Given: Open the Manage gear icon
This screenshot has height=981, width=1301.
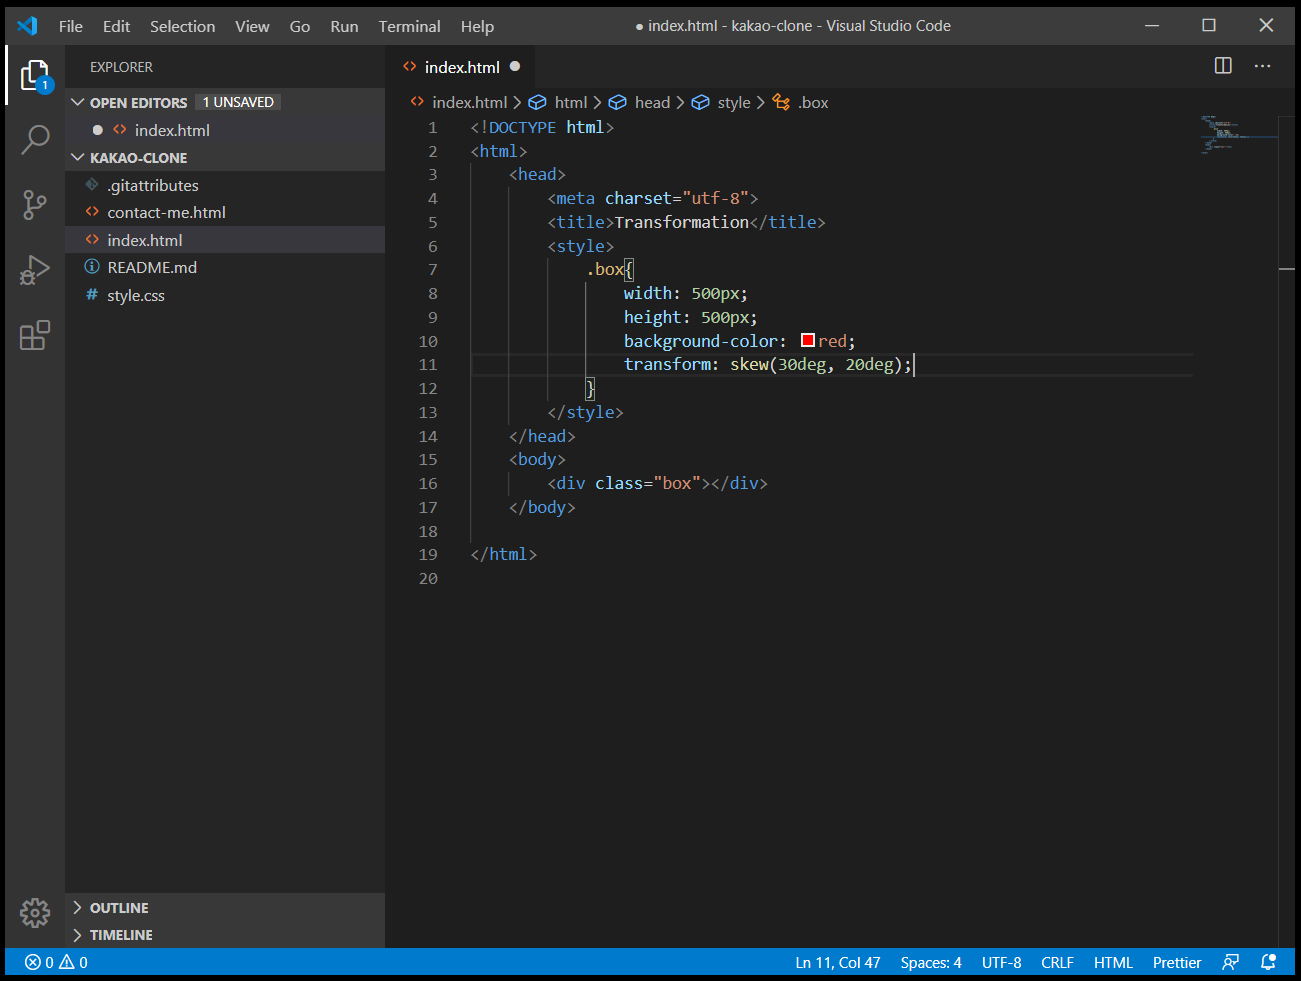Looking at the screenshot, I should (x=35, y=912).
